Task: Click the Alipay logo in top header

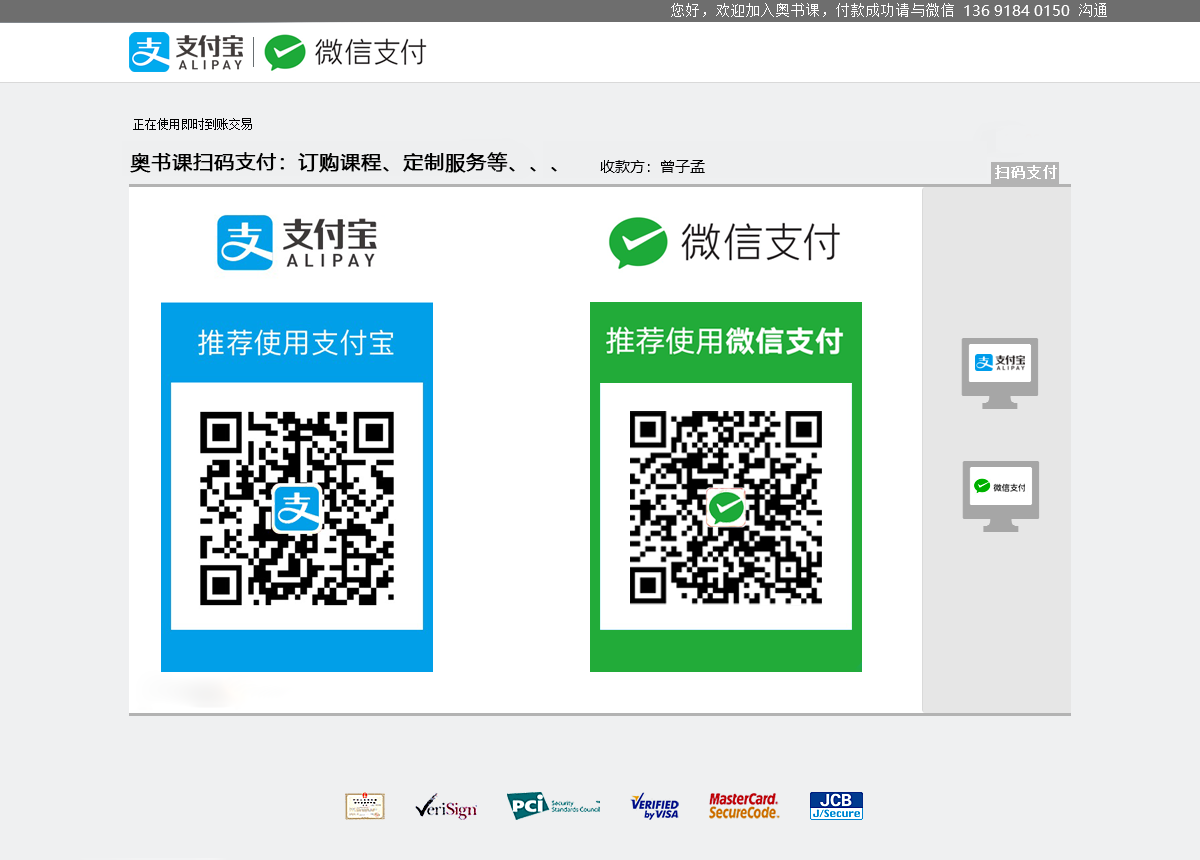Action: 187,52
